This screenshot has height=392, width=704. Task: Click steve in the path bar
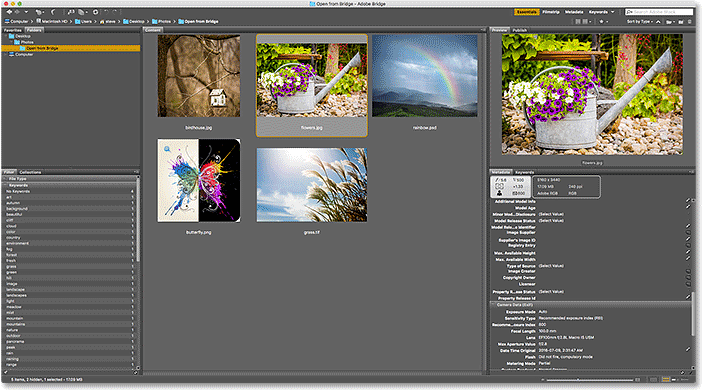point(107,21)
